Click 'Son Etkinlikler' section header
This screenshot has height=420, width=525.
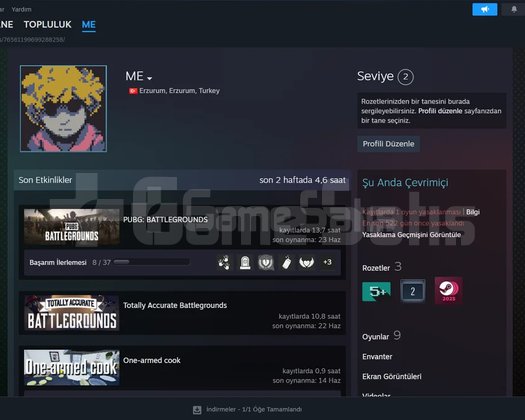45,180
